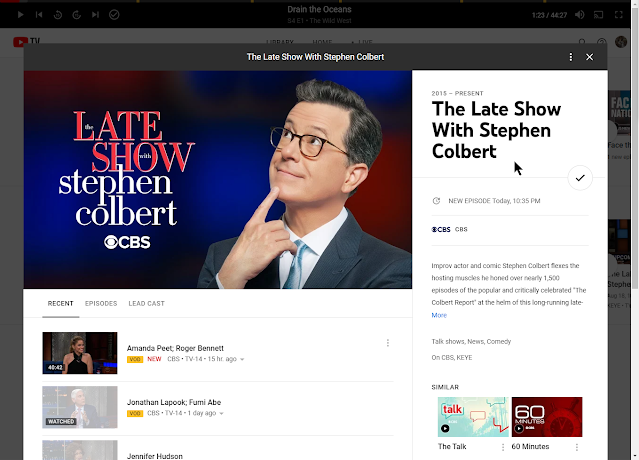This screenshot has width=639, height=460.
Task: Expand airings dropdown next to 1 day ago
Action: (222, 414)
